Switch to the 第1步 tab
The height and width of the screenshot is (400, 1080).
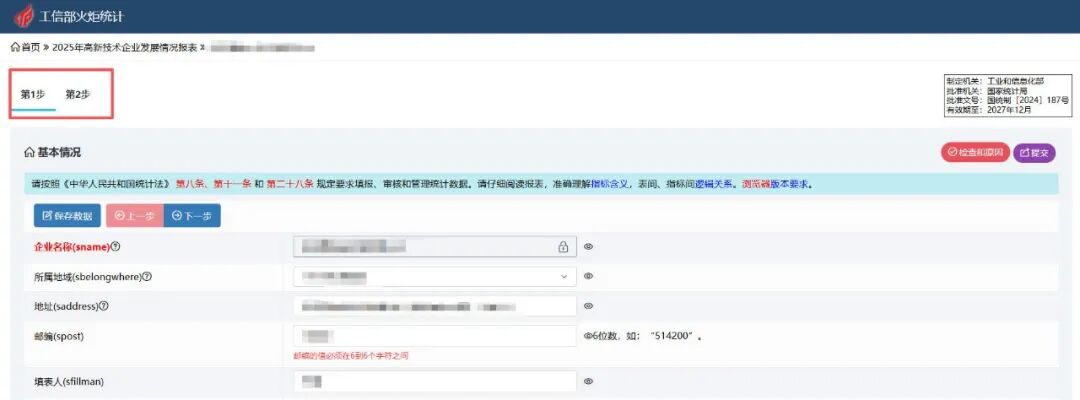point(33,95)
